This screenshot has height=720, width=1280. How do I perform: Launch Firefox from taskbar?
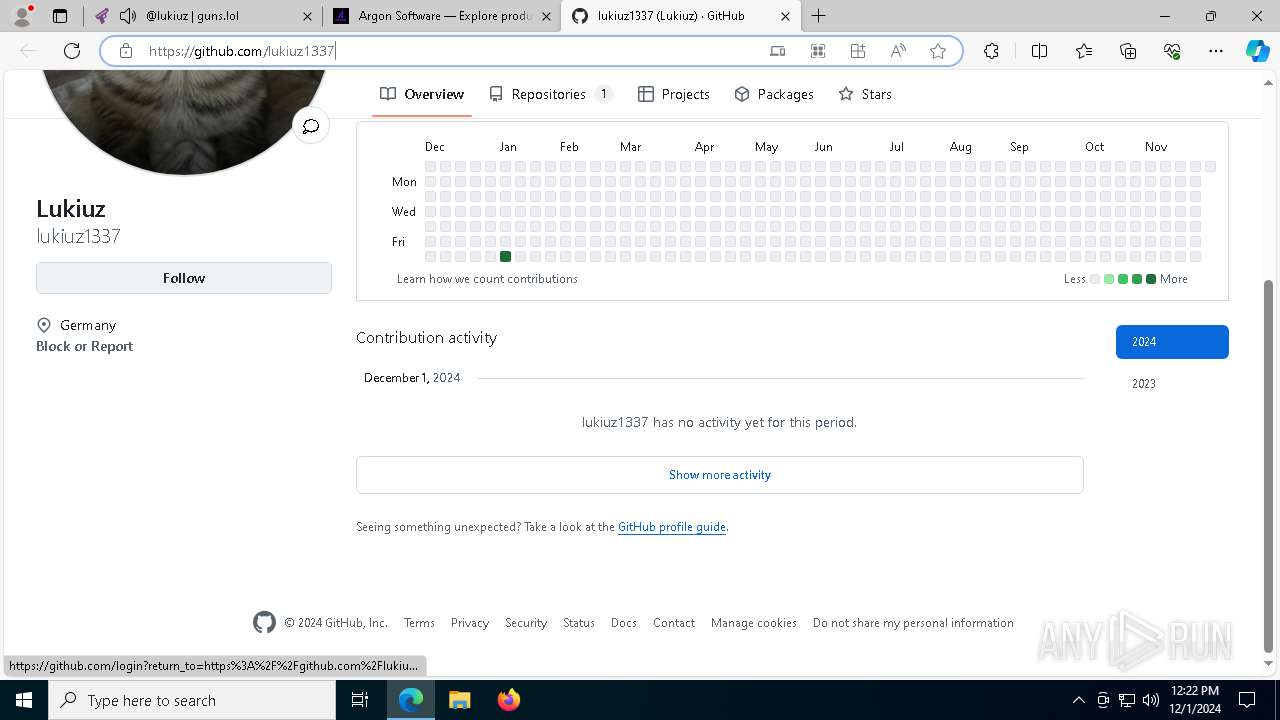pyautogui.click(x=508, y=700)
